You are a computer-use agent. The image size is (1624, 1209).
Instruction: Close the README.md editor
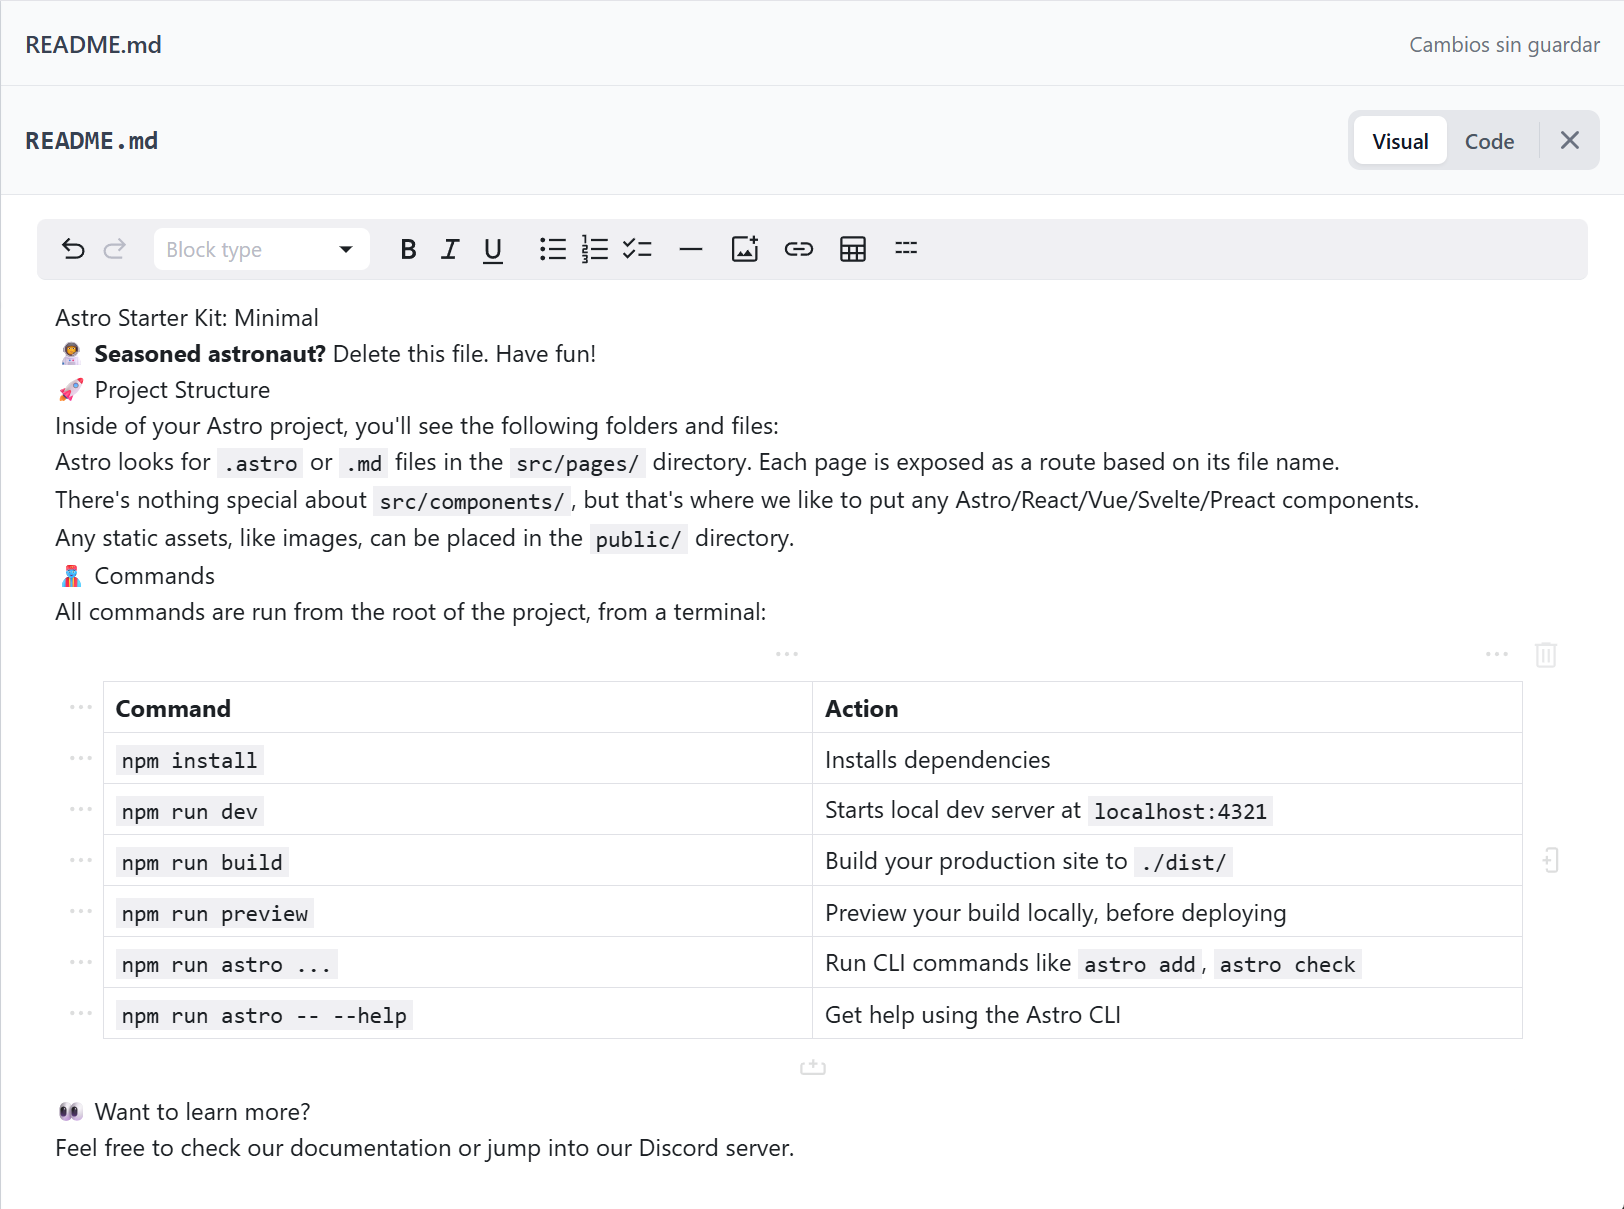[x=1569, y=140]
